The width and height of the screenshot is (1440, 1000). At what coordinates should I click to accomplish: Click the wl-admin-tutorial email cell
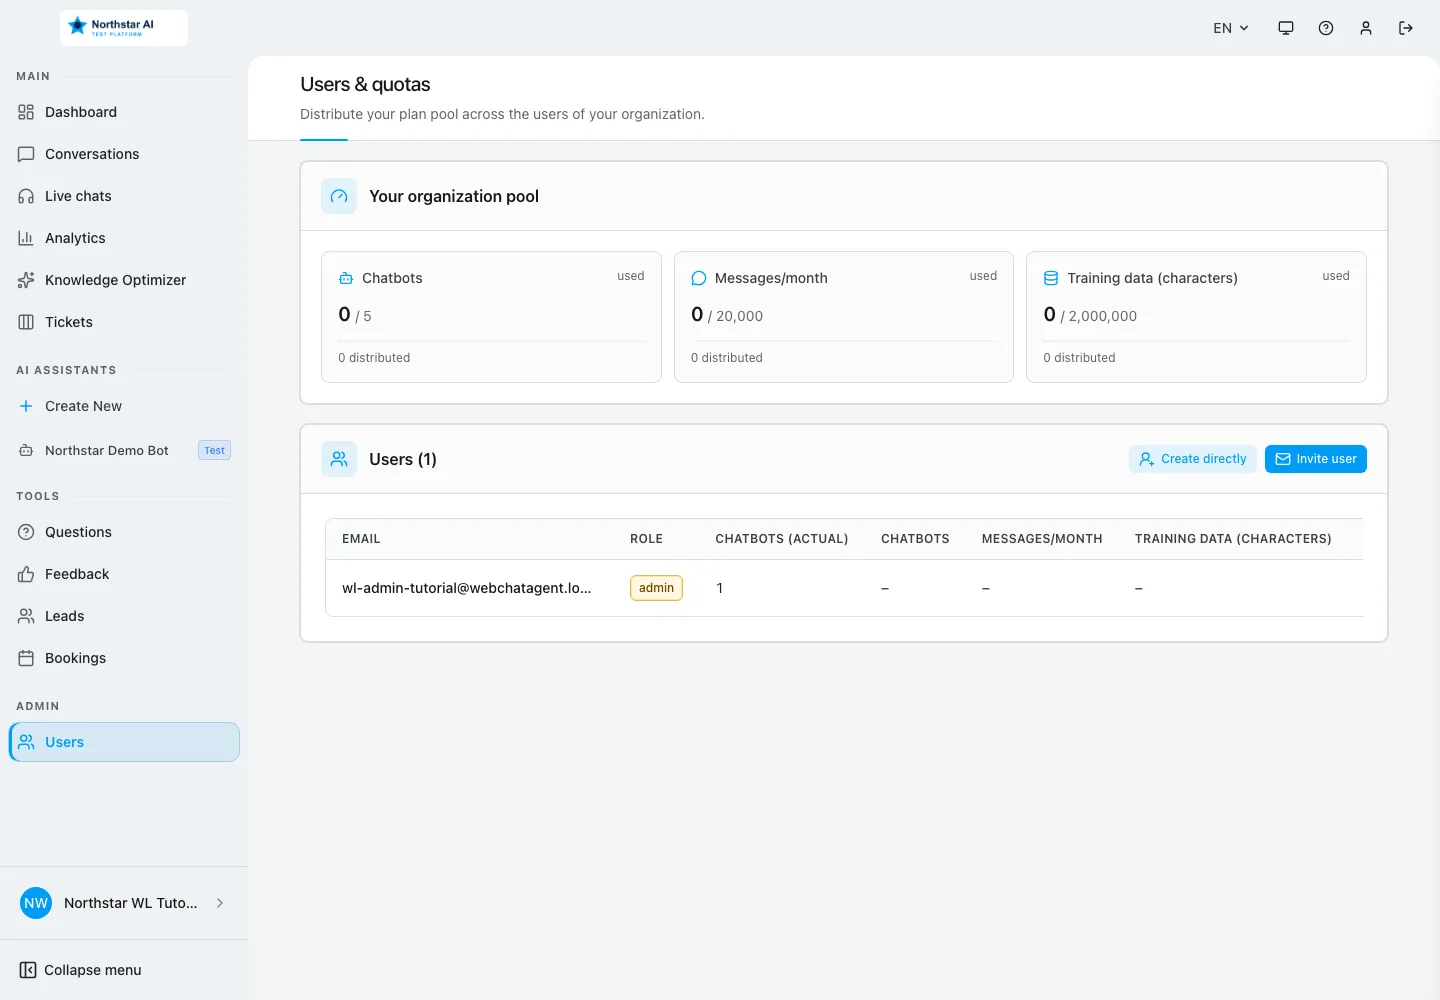(x=467, y=588)
